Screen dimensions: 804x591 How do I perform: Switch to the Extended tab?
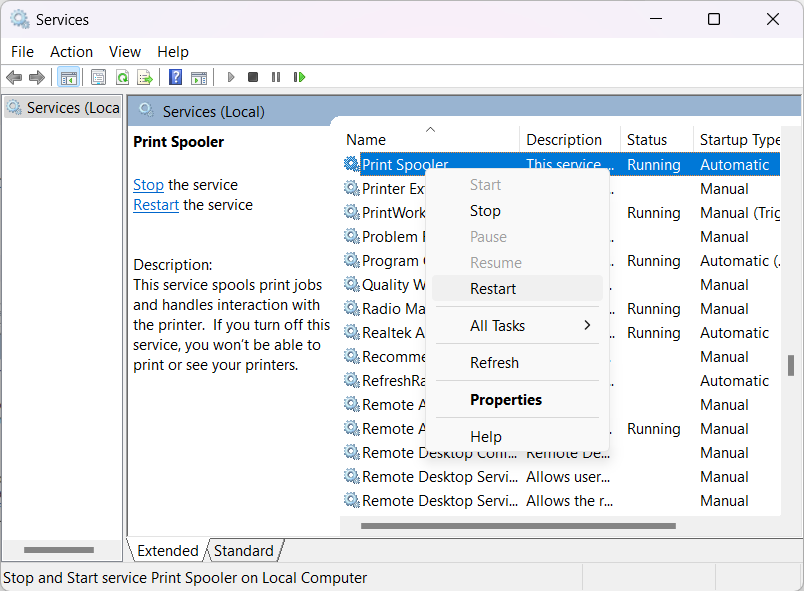(x=168, y=551)
